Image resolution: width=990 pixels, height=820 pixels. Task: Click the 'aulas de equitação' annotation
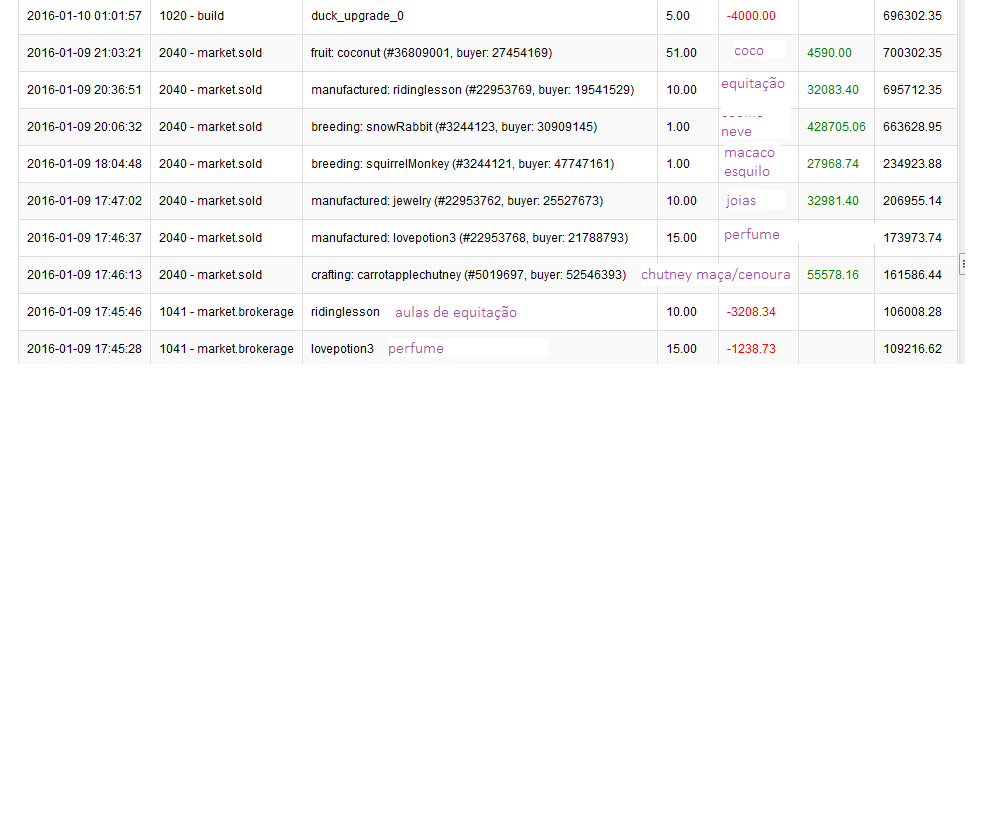pos(456,313)
